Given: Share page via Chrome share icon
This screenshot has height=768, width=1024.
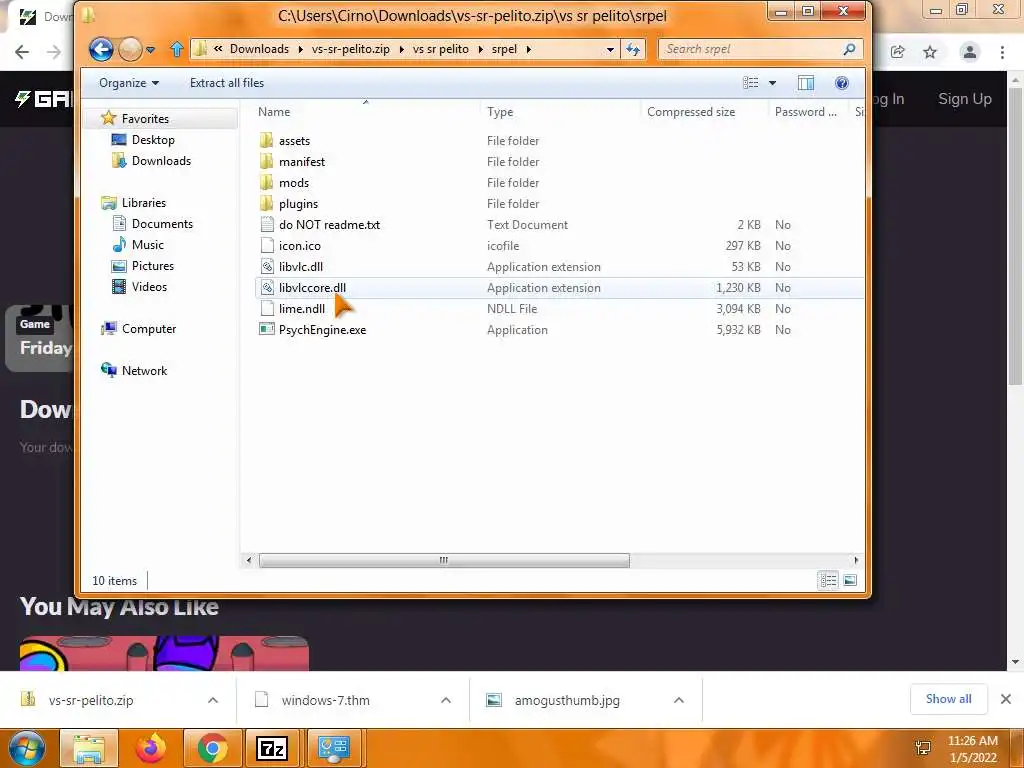Looking at the screenshot, I should coord(898,52).
